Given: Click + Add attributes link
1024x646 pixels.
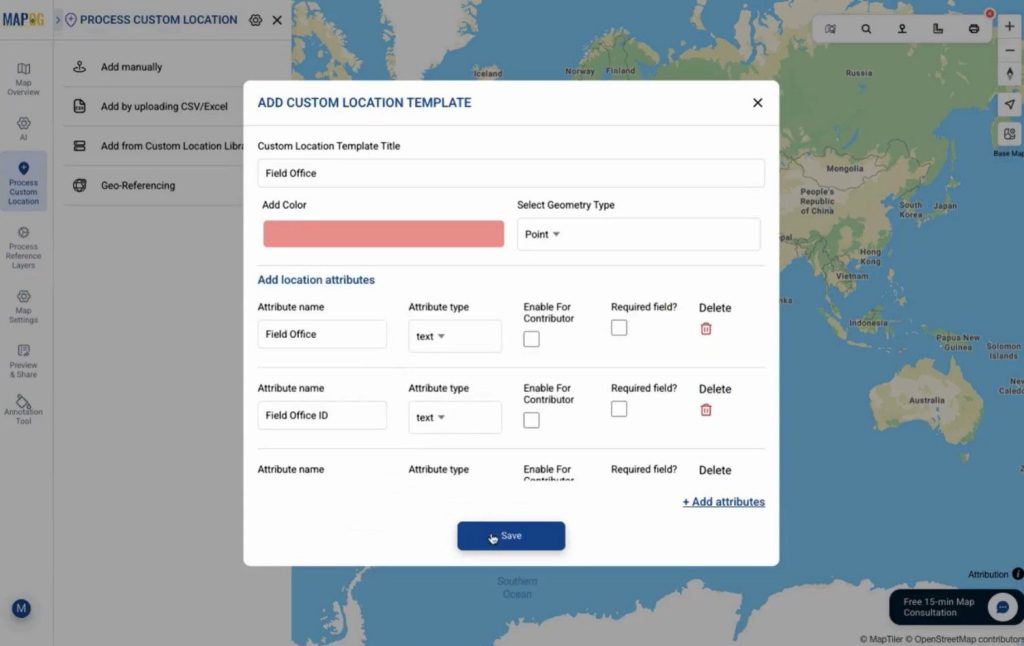Looking at the screenshot, I should [x=723, y=501].
